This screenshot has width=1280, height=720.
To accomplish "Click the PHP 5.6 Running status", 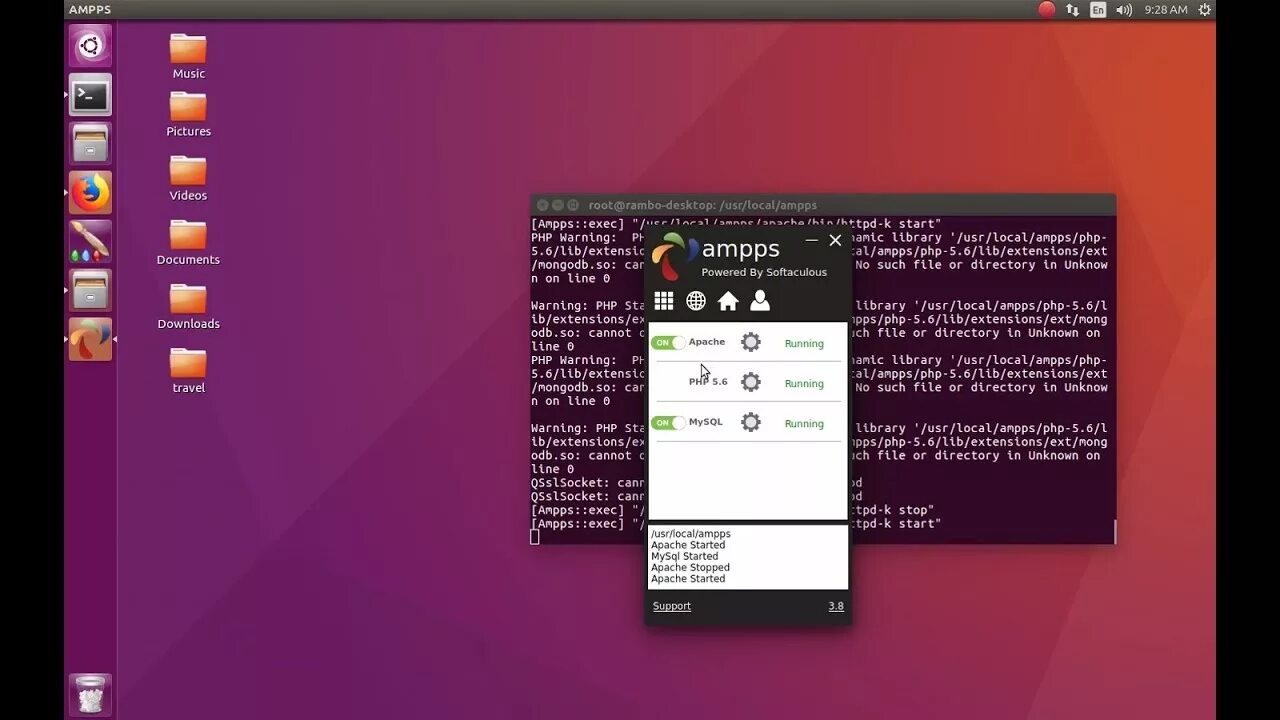I will [804, 383].
